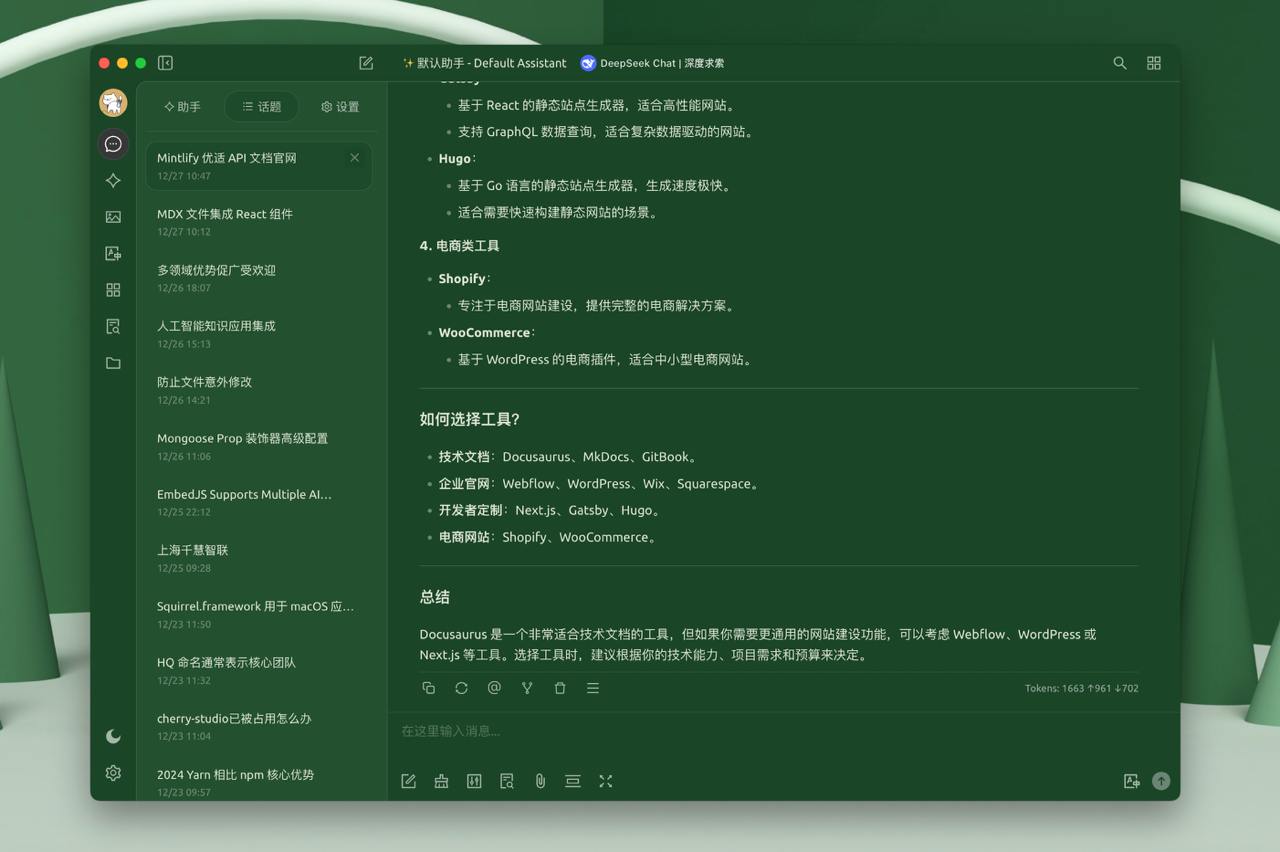Regenerate the assistant's response
Screen dimensions: 1280x852
click(461, 688)
